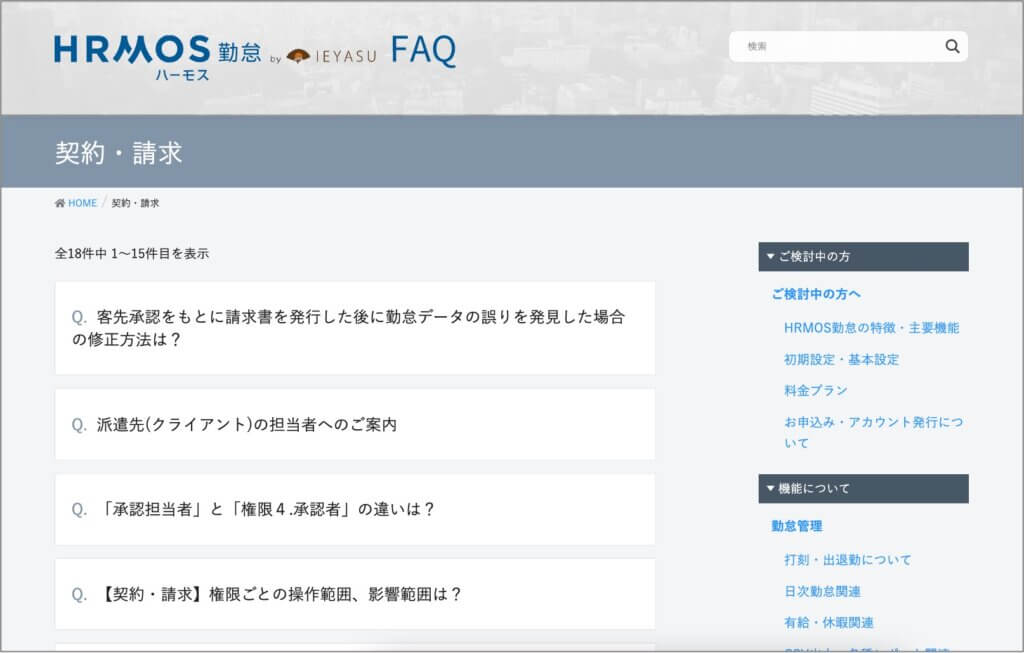
Task: Select 初期設定・基本設定 in sidebar
Action: point(841,359)
